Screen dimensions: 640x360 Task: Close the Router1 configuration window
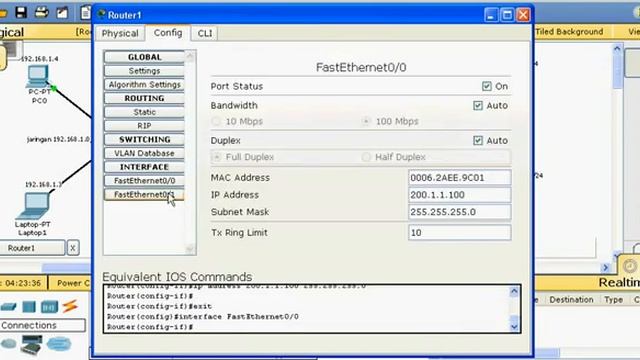523,15
